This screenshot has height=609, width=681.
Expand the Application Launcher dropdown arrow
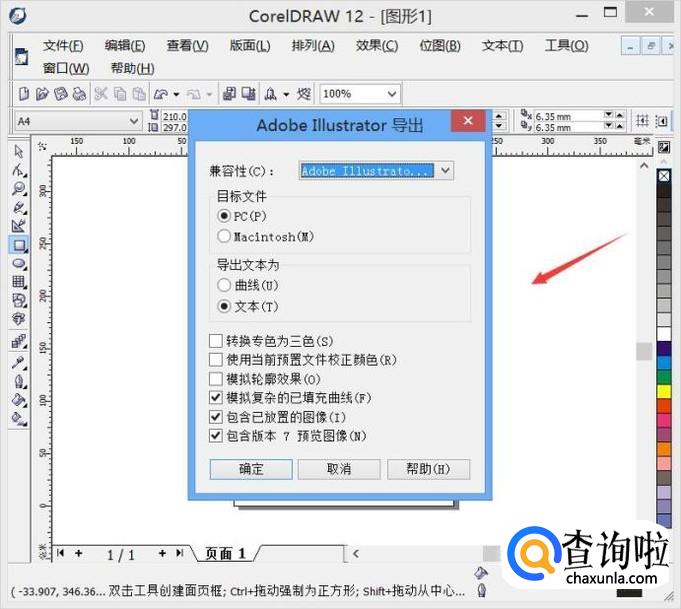(x=286, y=94)
